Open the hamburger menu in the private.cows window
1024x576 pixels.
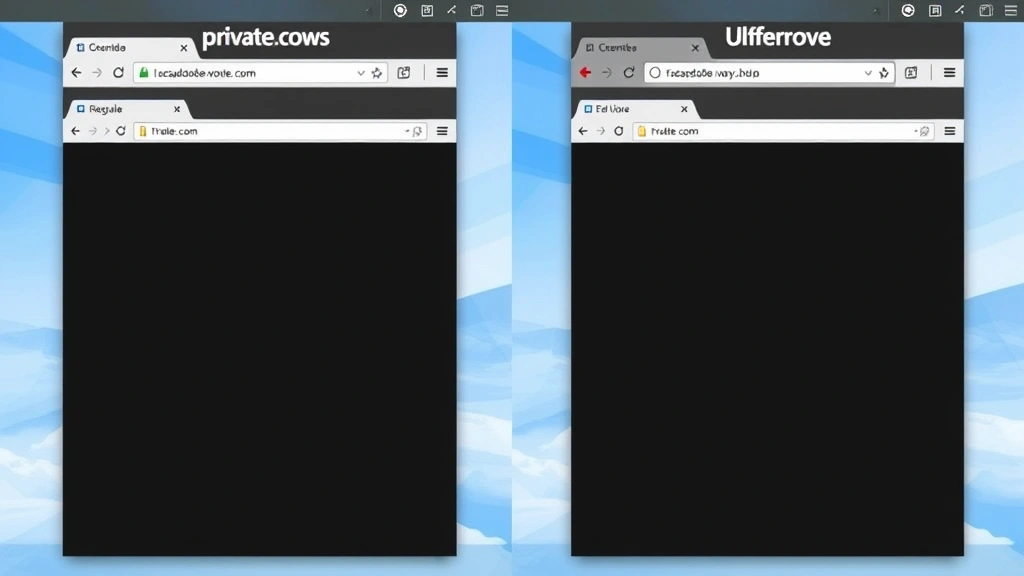pyautogui.click(x=442, y=72)
